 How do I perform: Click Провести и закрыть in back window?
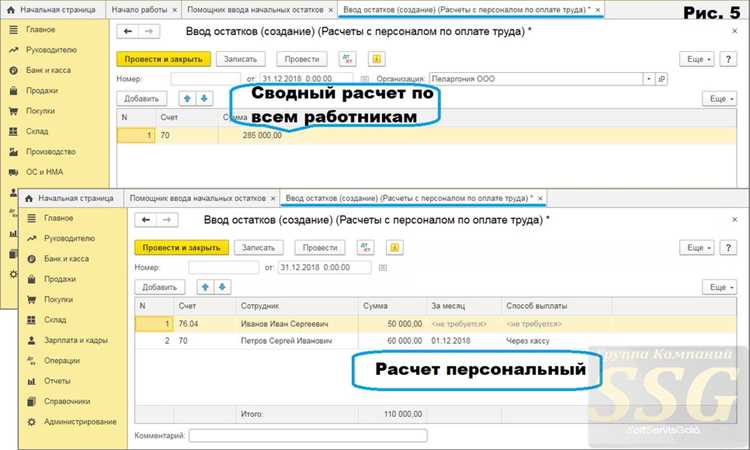[x=164, y=59]
